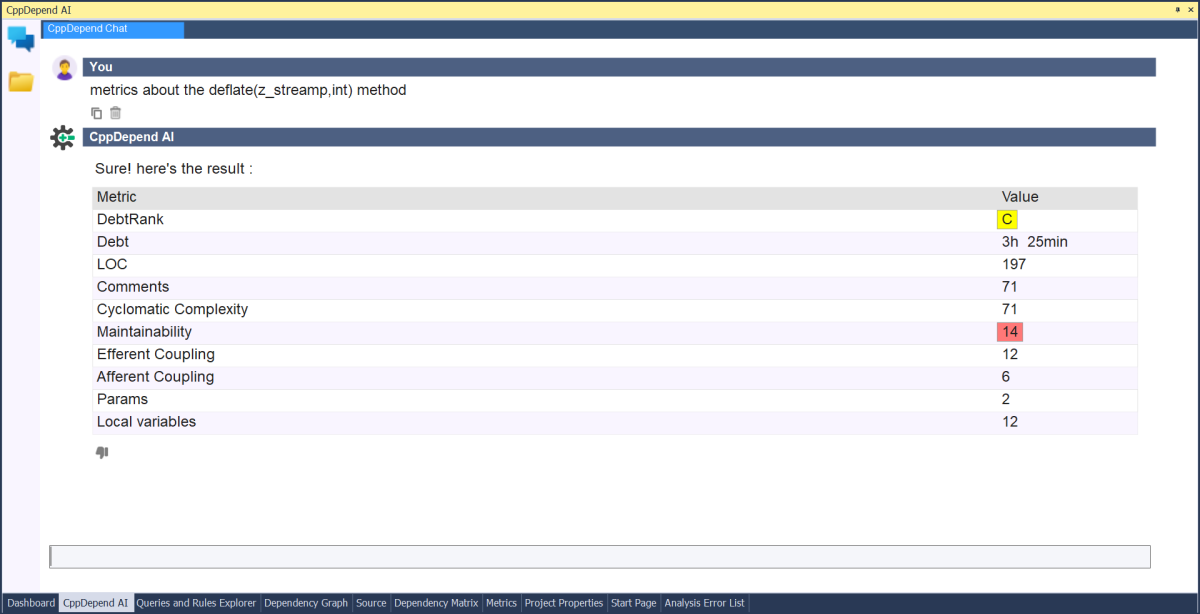Pin the CppDepend AI panel
Viewport: 1200px width, 614px height.
(x=1176, y=9)
